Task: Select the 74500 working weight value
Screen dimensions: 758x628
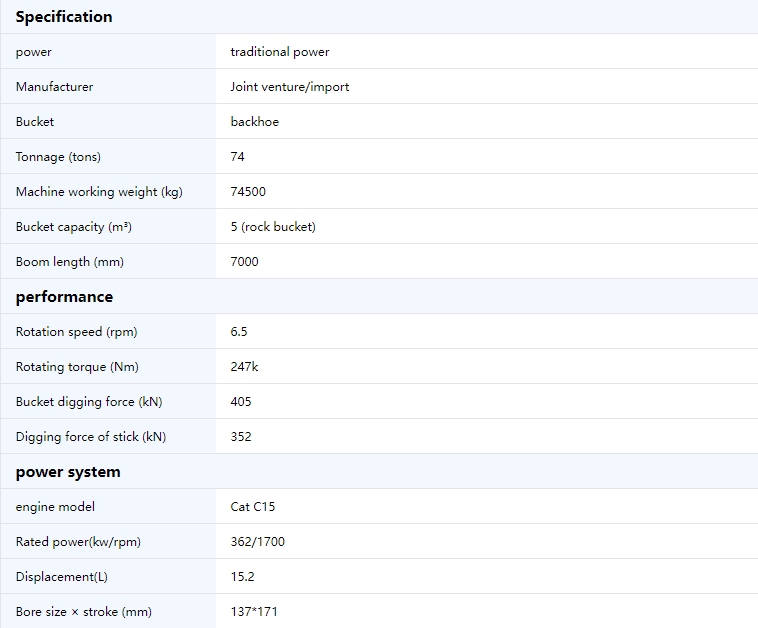Action: coord(248,192)
